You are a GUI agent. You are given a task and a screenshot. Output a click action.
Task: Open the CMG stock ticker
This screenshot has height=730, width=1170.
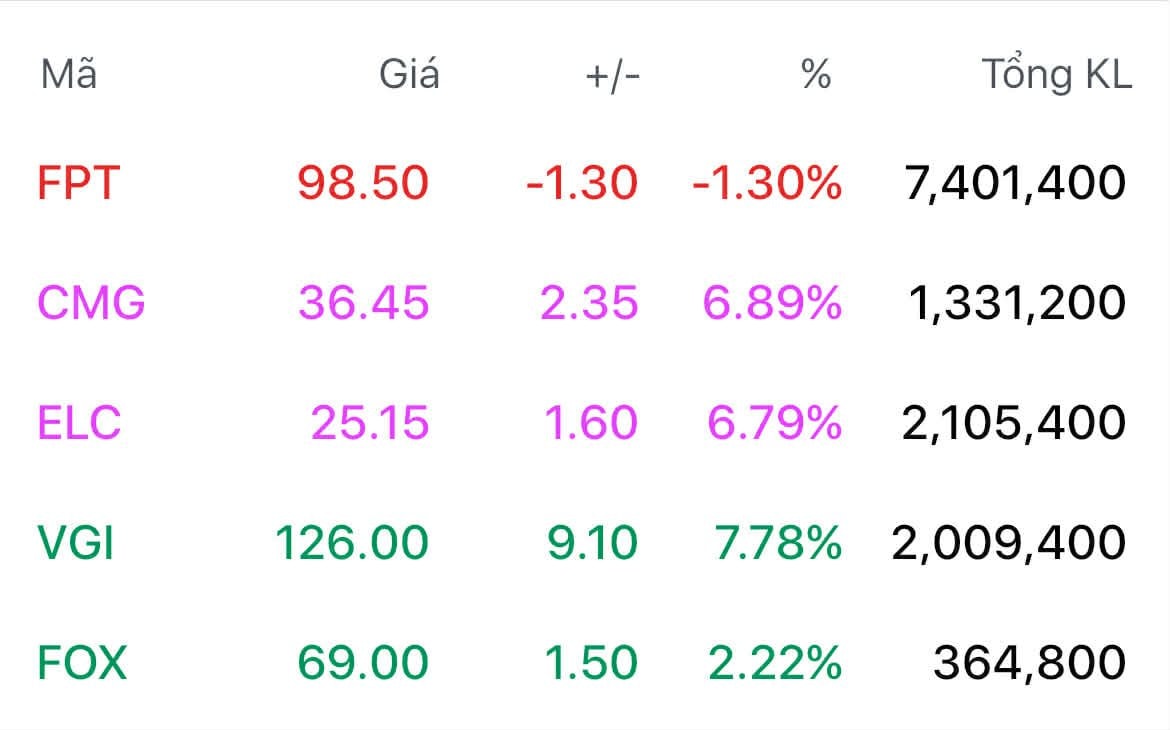coord(91,303)
